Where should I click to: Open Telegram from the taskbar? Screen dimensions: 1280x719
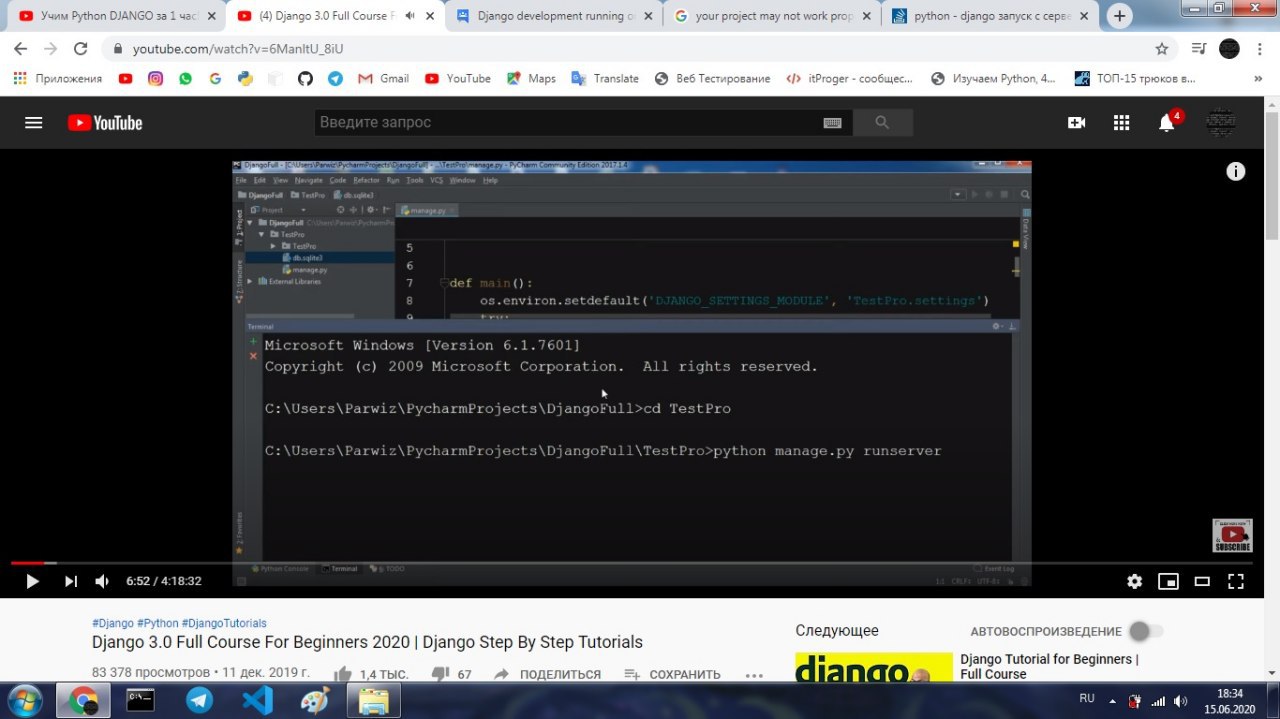[x=199, y=700]
